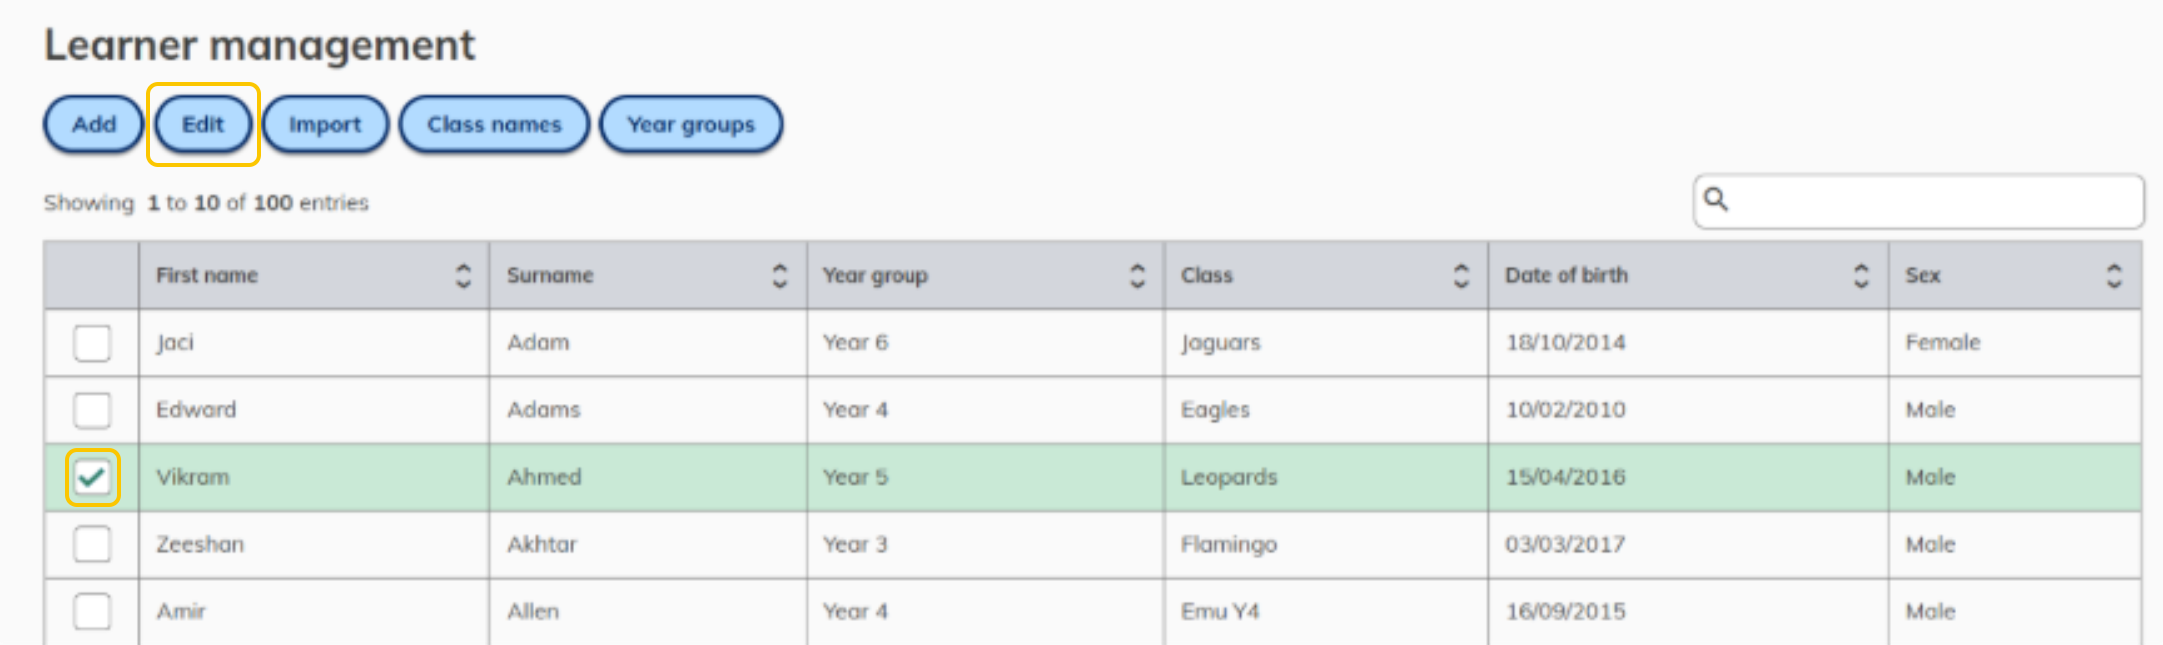
Task: Sort by First name column arrows
Action: click(x=463, y=275)
